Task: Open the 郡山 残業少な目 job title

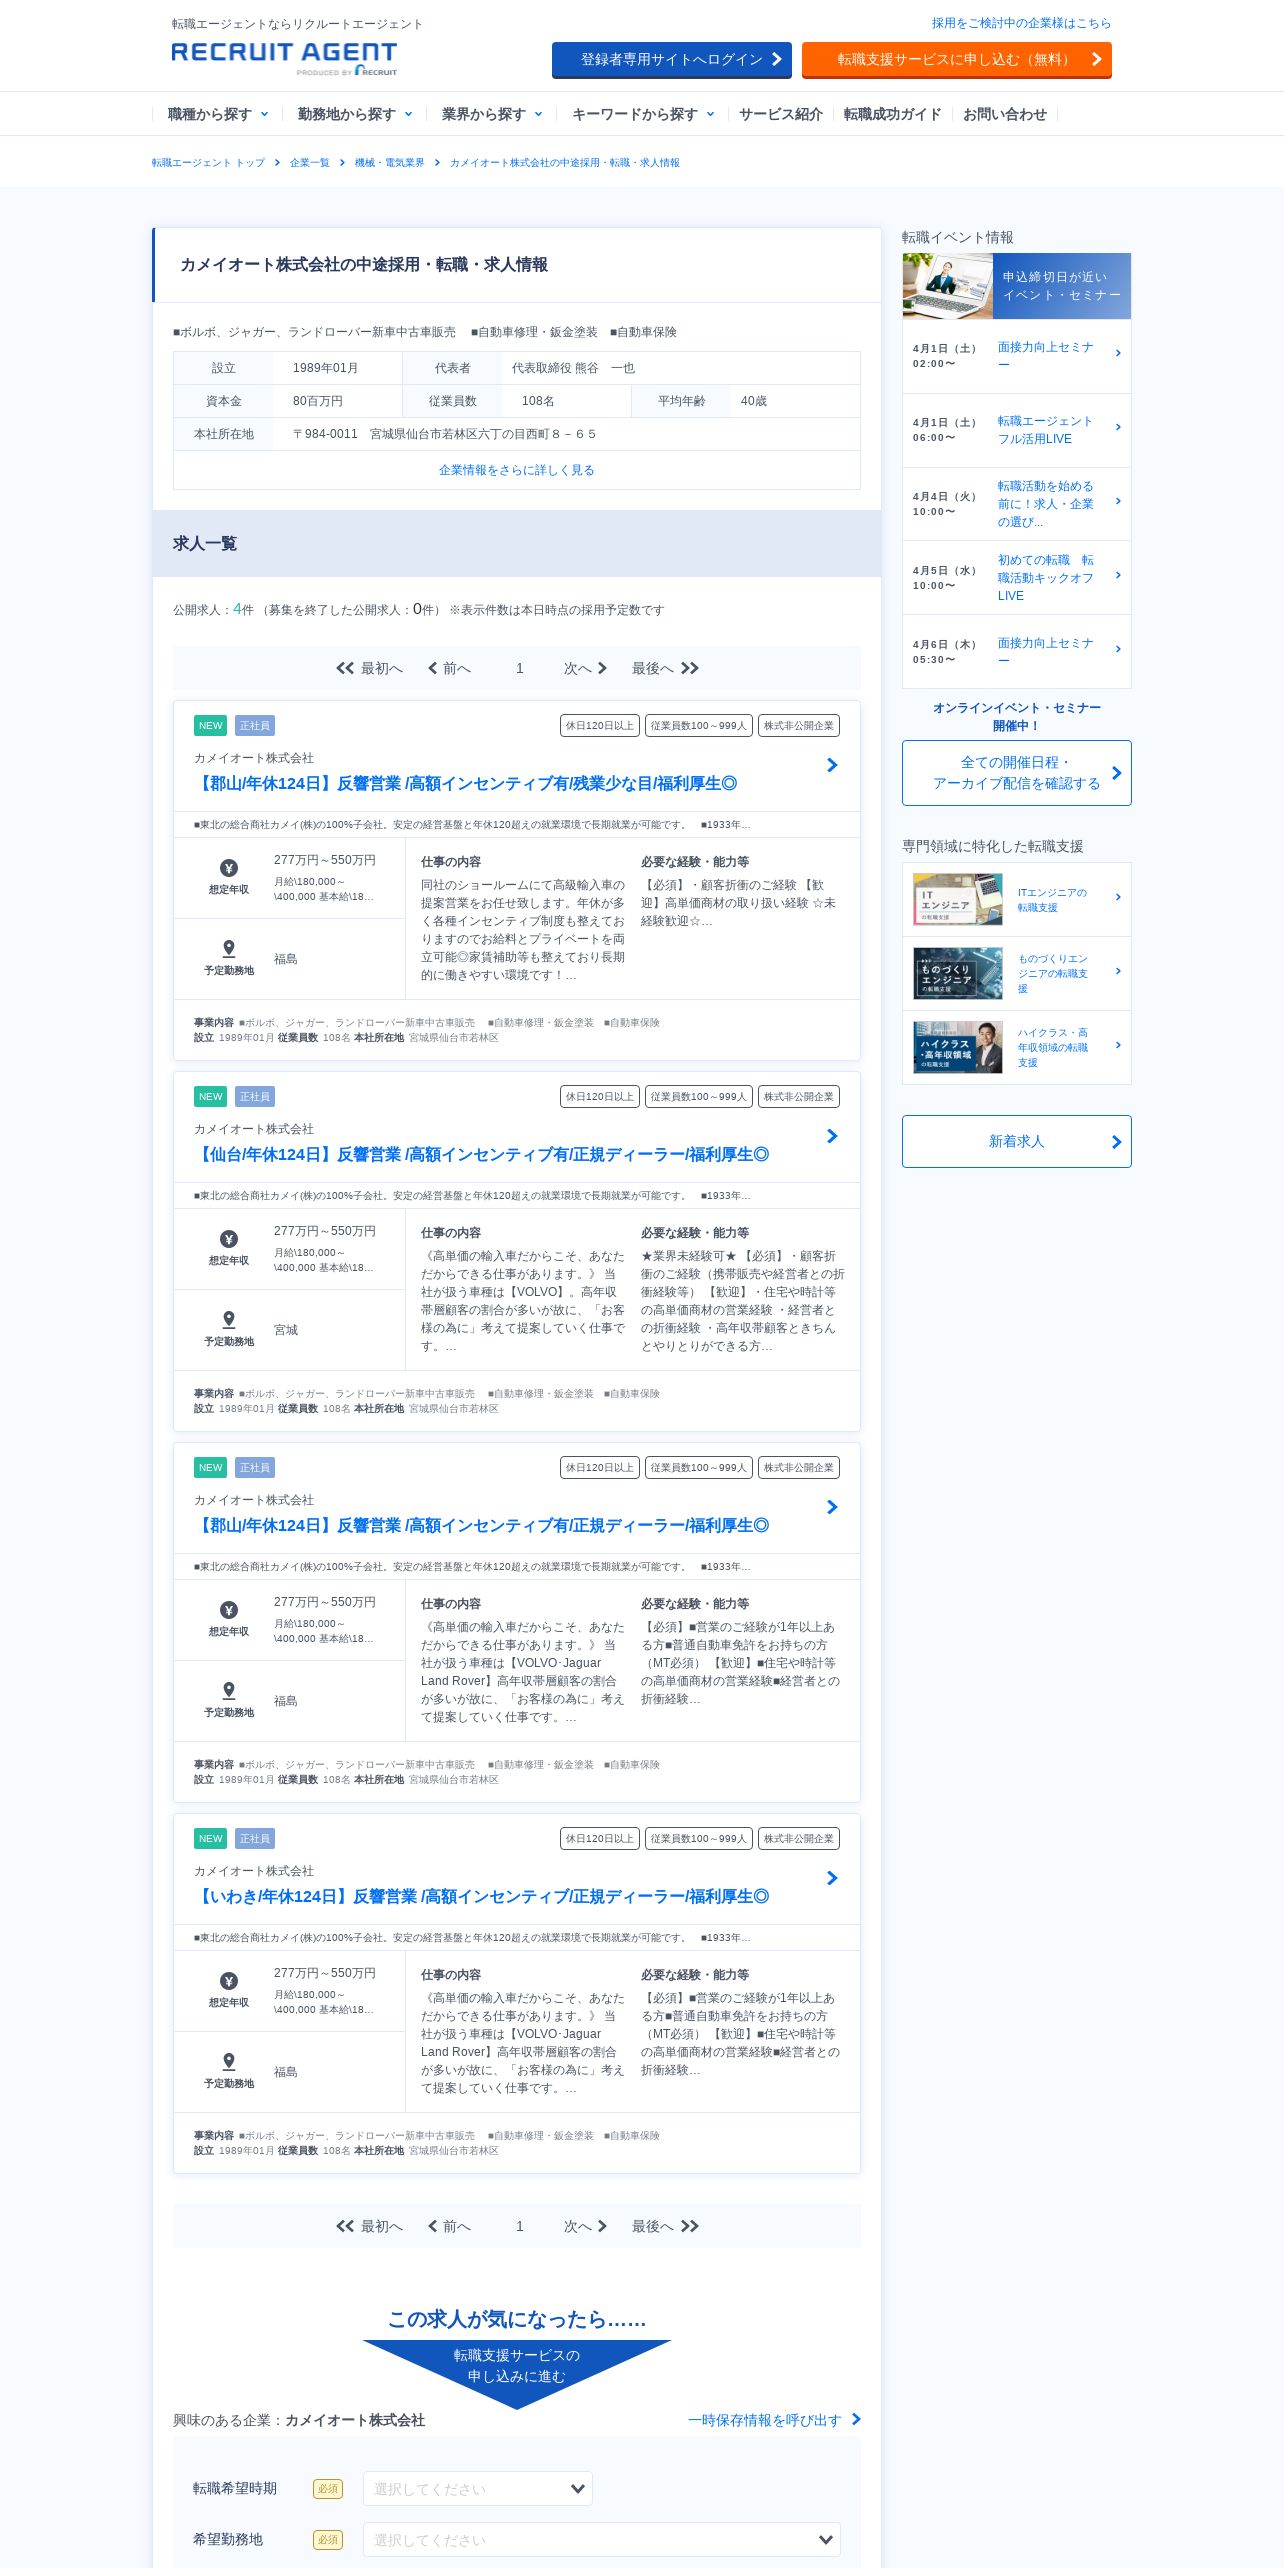Action: [466, 783]
